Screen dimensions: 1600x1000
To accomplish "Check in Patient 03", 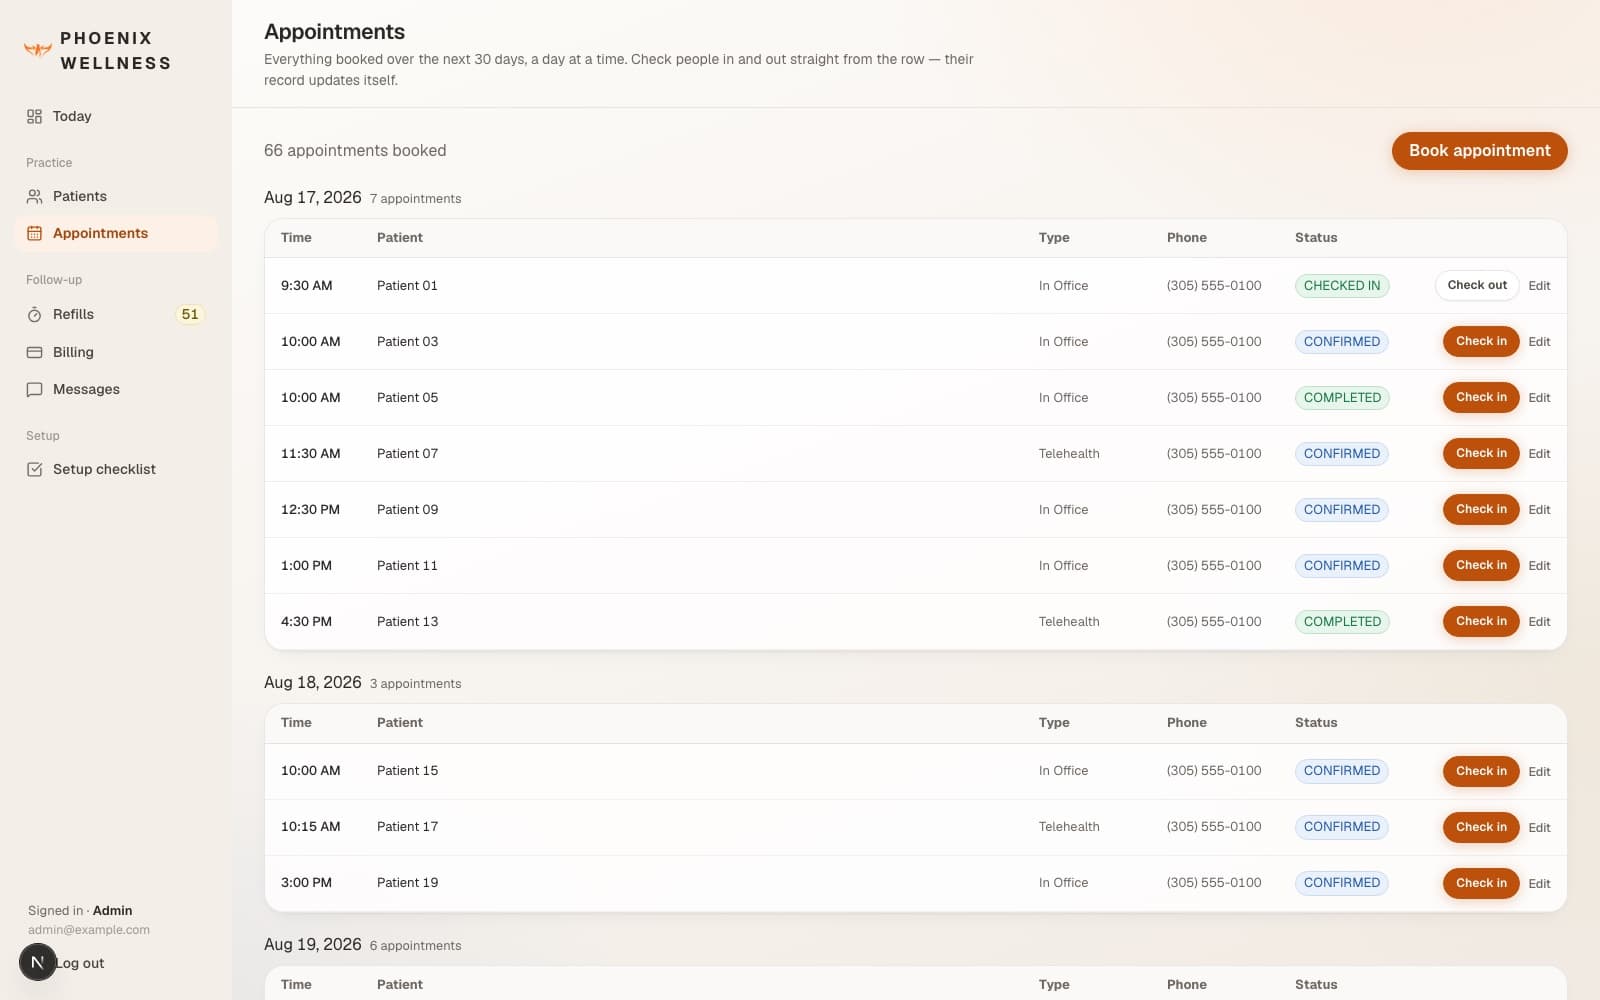I will pyautogui.click(x=1481, y=341).
